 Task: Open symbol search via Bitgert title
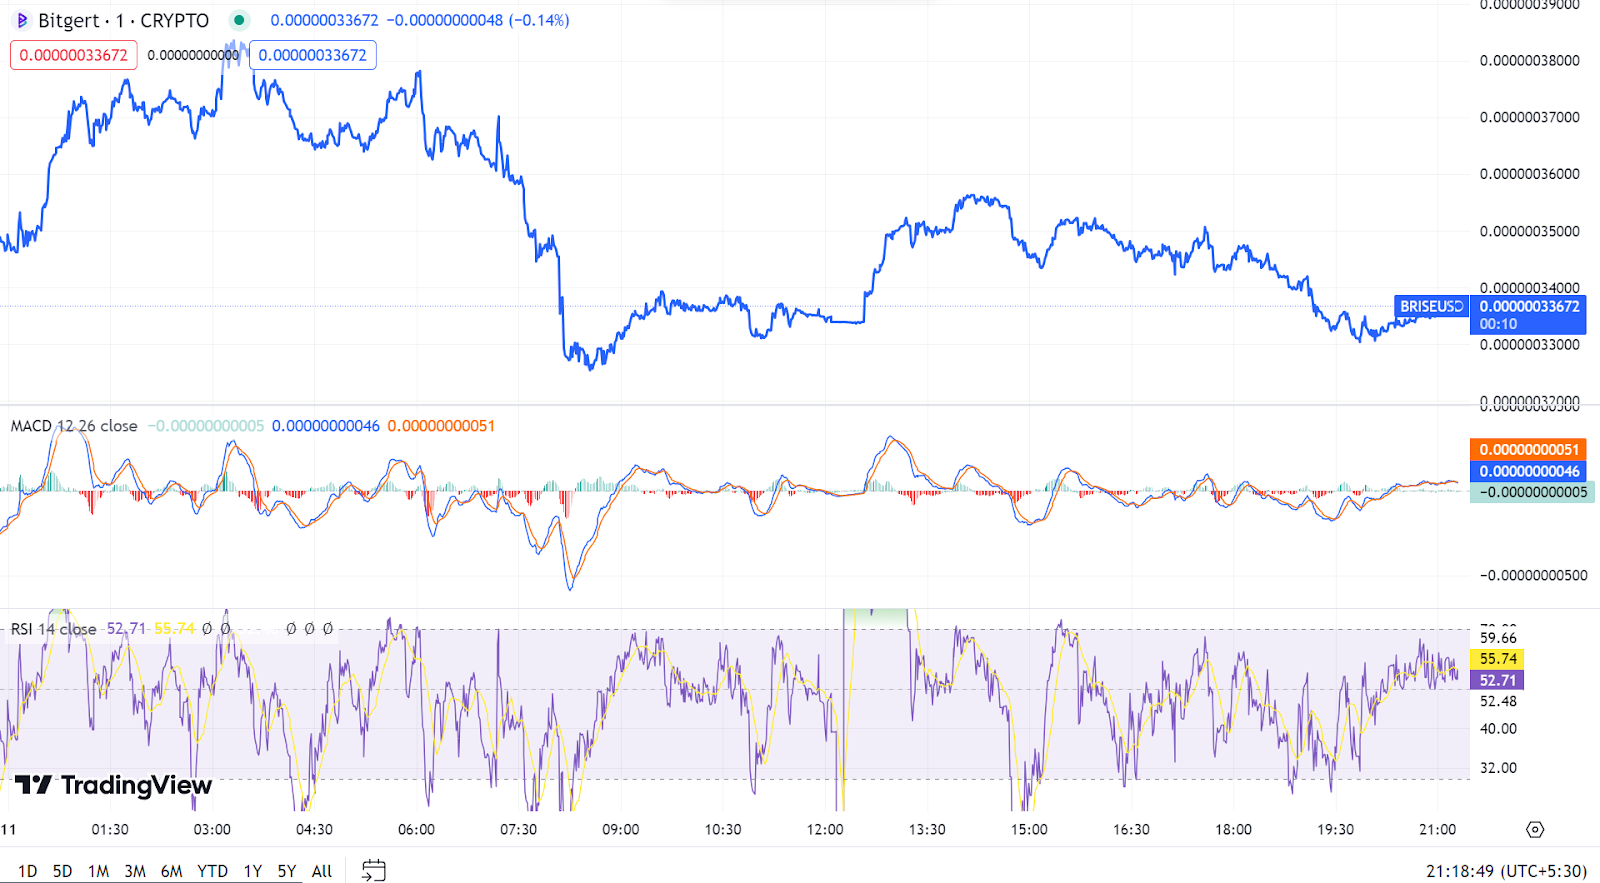tap(124, 20)
